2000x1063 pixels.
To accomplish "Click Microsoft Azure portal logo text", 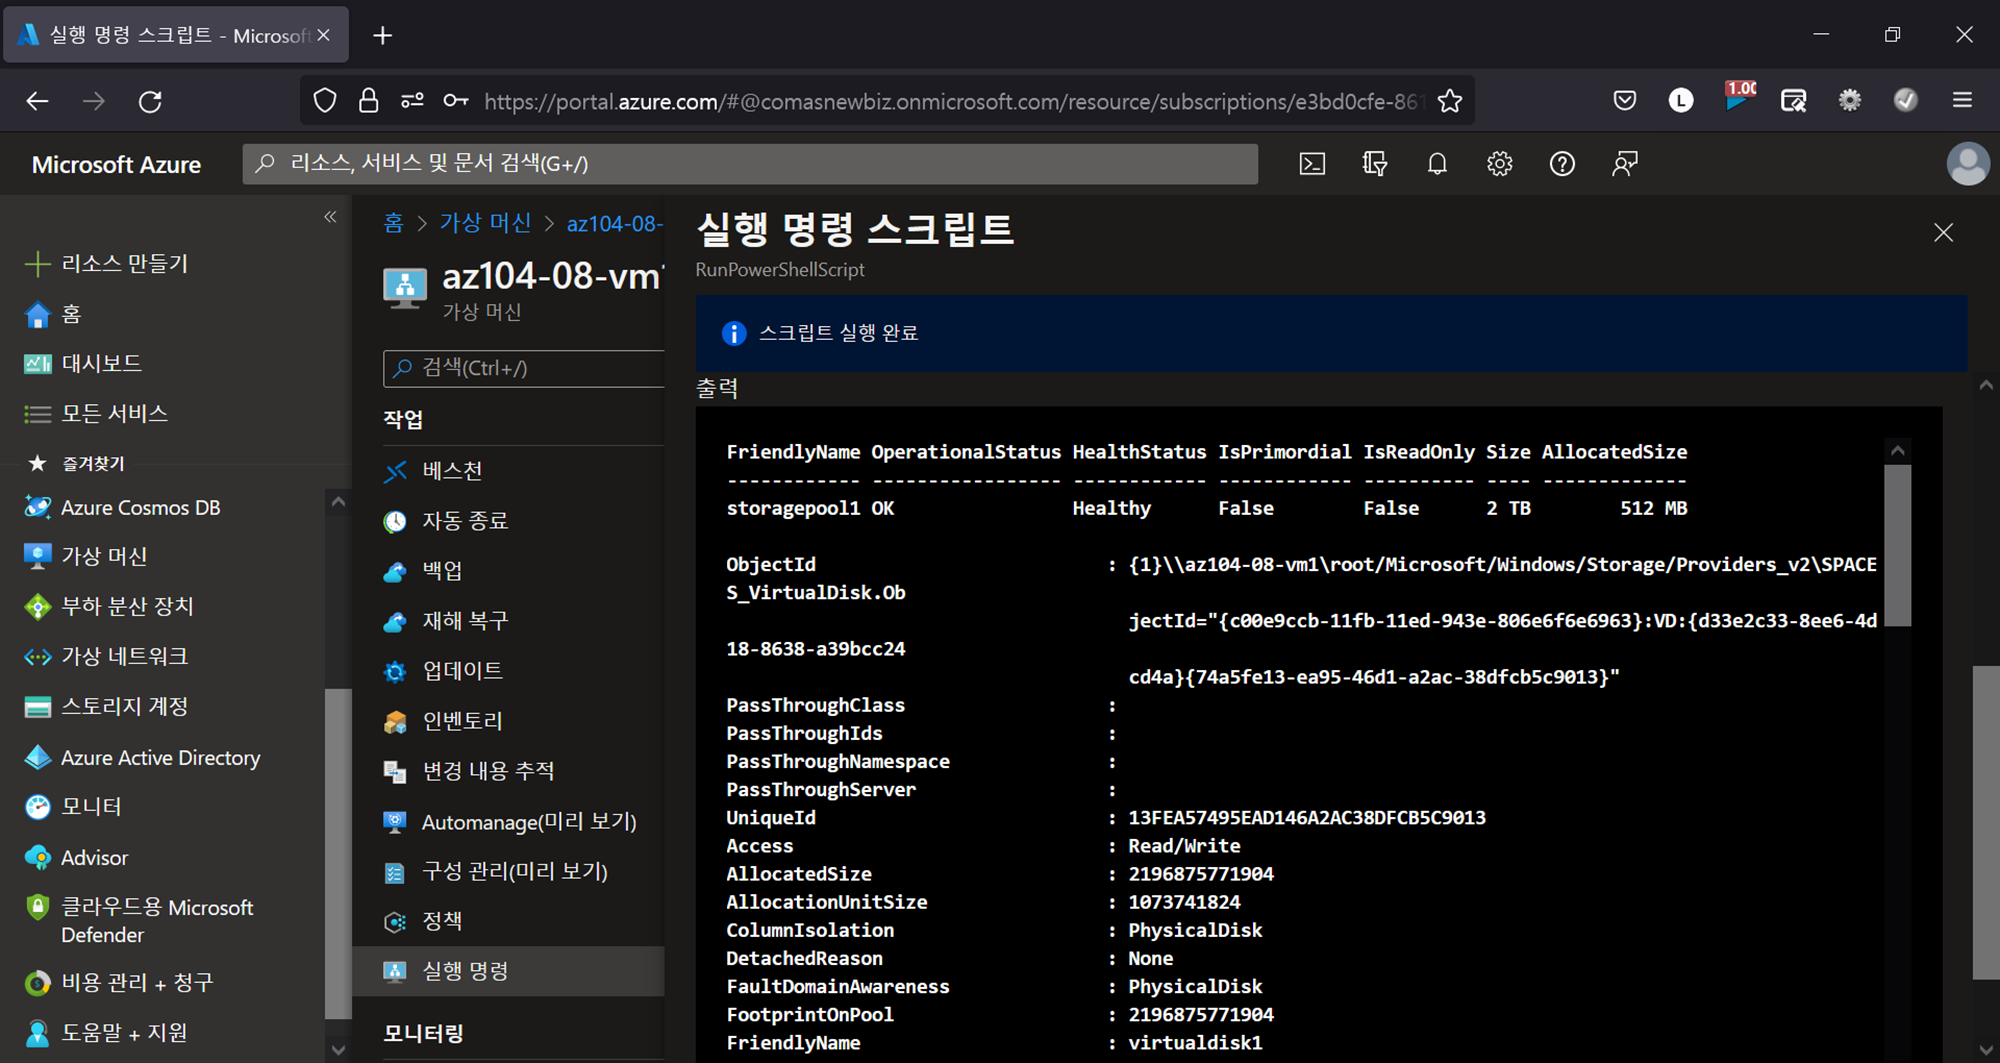I will 116,164.
